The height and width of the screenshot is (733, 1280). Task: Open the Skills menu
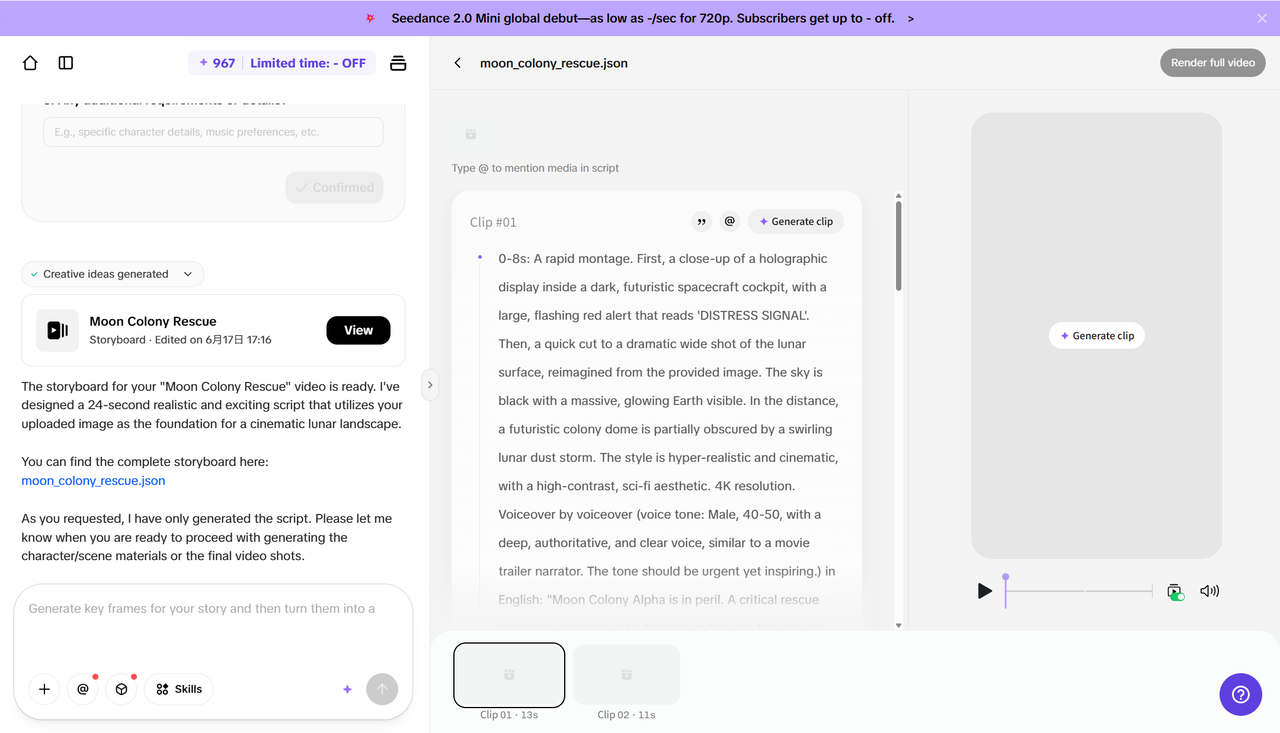[x=179, y=689]
